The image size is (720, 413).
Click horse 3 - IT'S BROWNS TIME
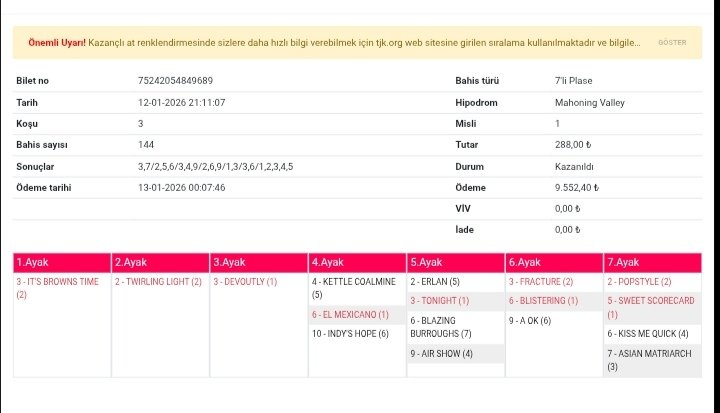[57, 288]
